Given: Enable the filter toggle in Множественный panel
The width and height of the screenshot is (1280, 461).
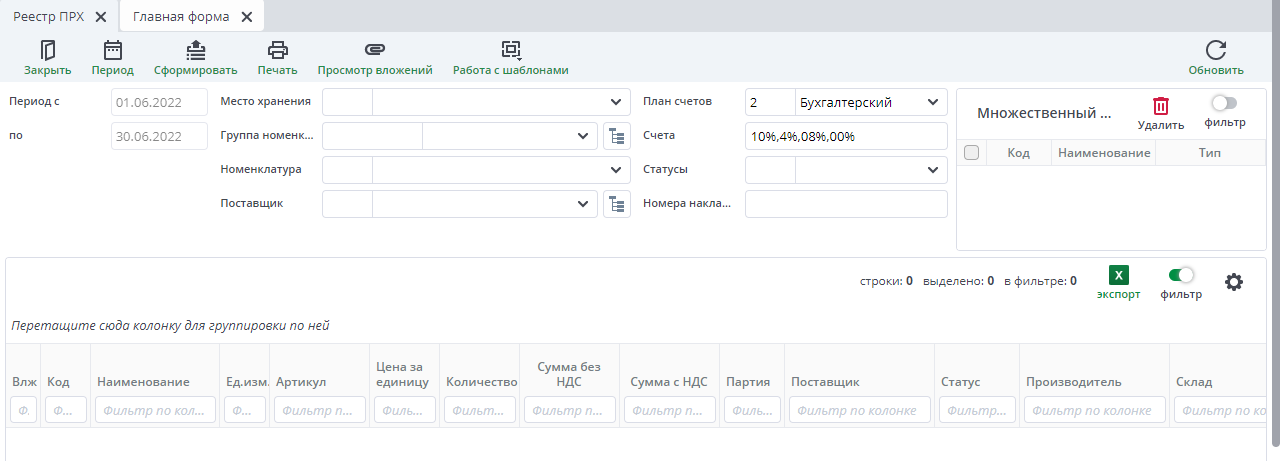Looking at the screenshot, I should 1223,103.
